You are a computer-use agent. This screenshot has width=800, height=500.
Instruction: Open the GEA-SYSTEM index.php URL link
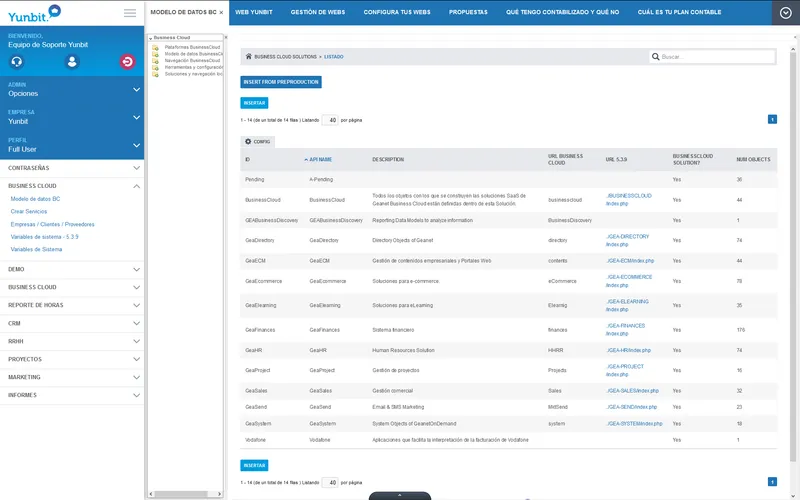[634, 424]
